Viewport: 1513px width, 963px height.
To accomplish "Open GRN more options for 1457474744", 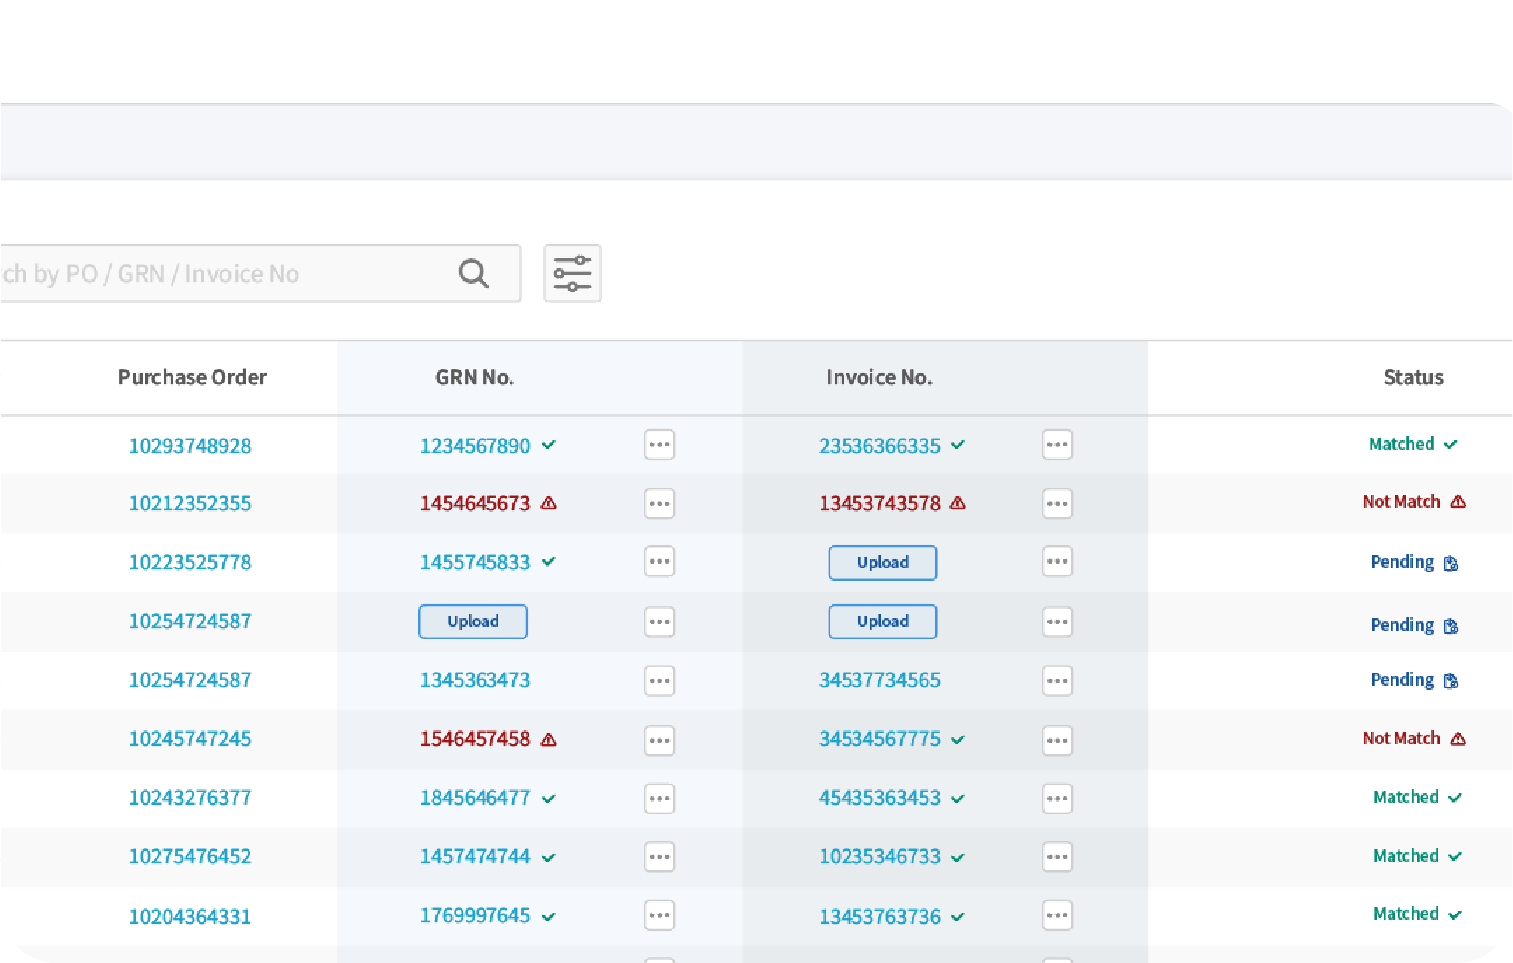I will point(659,857).
